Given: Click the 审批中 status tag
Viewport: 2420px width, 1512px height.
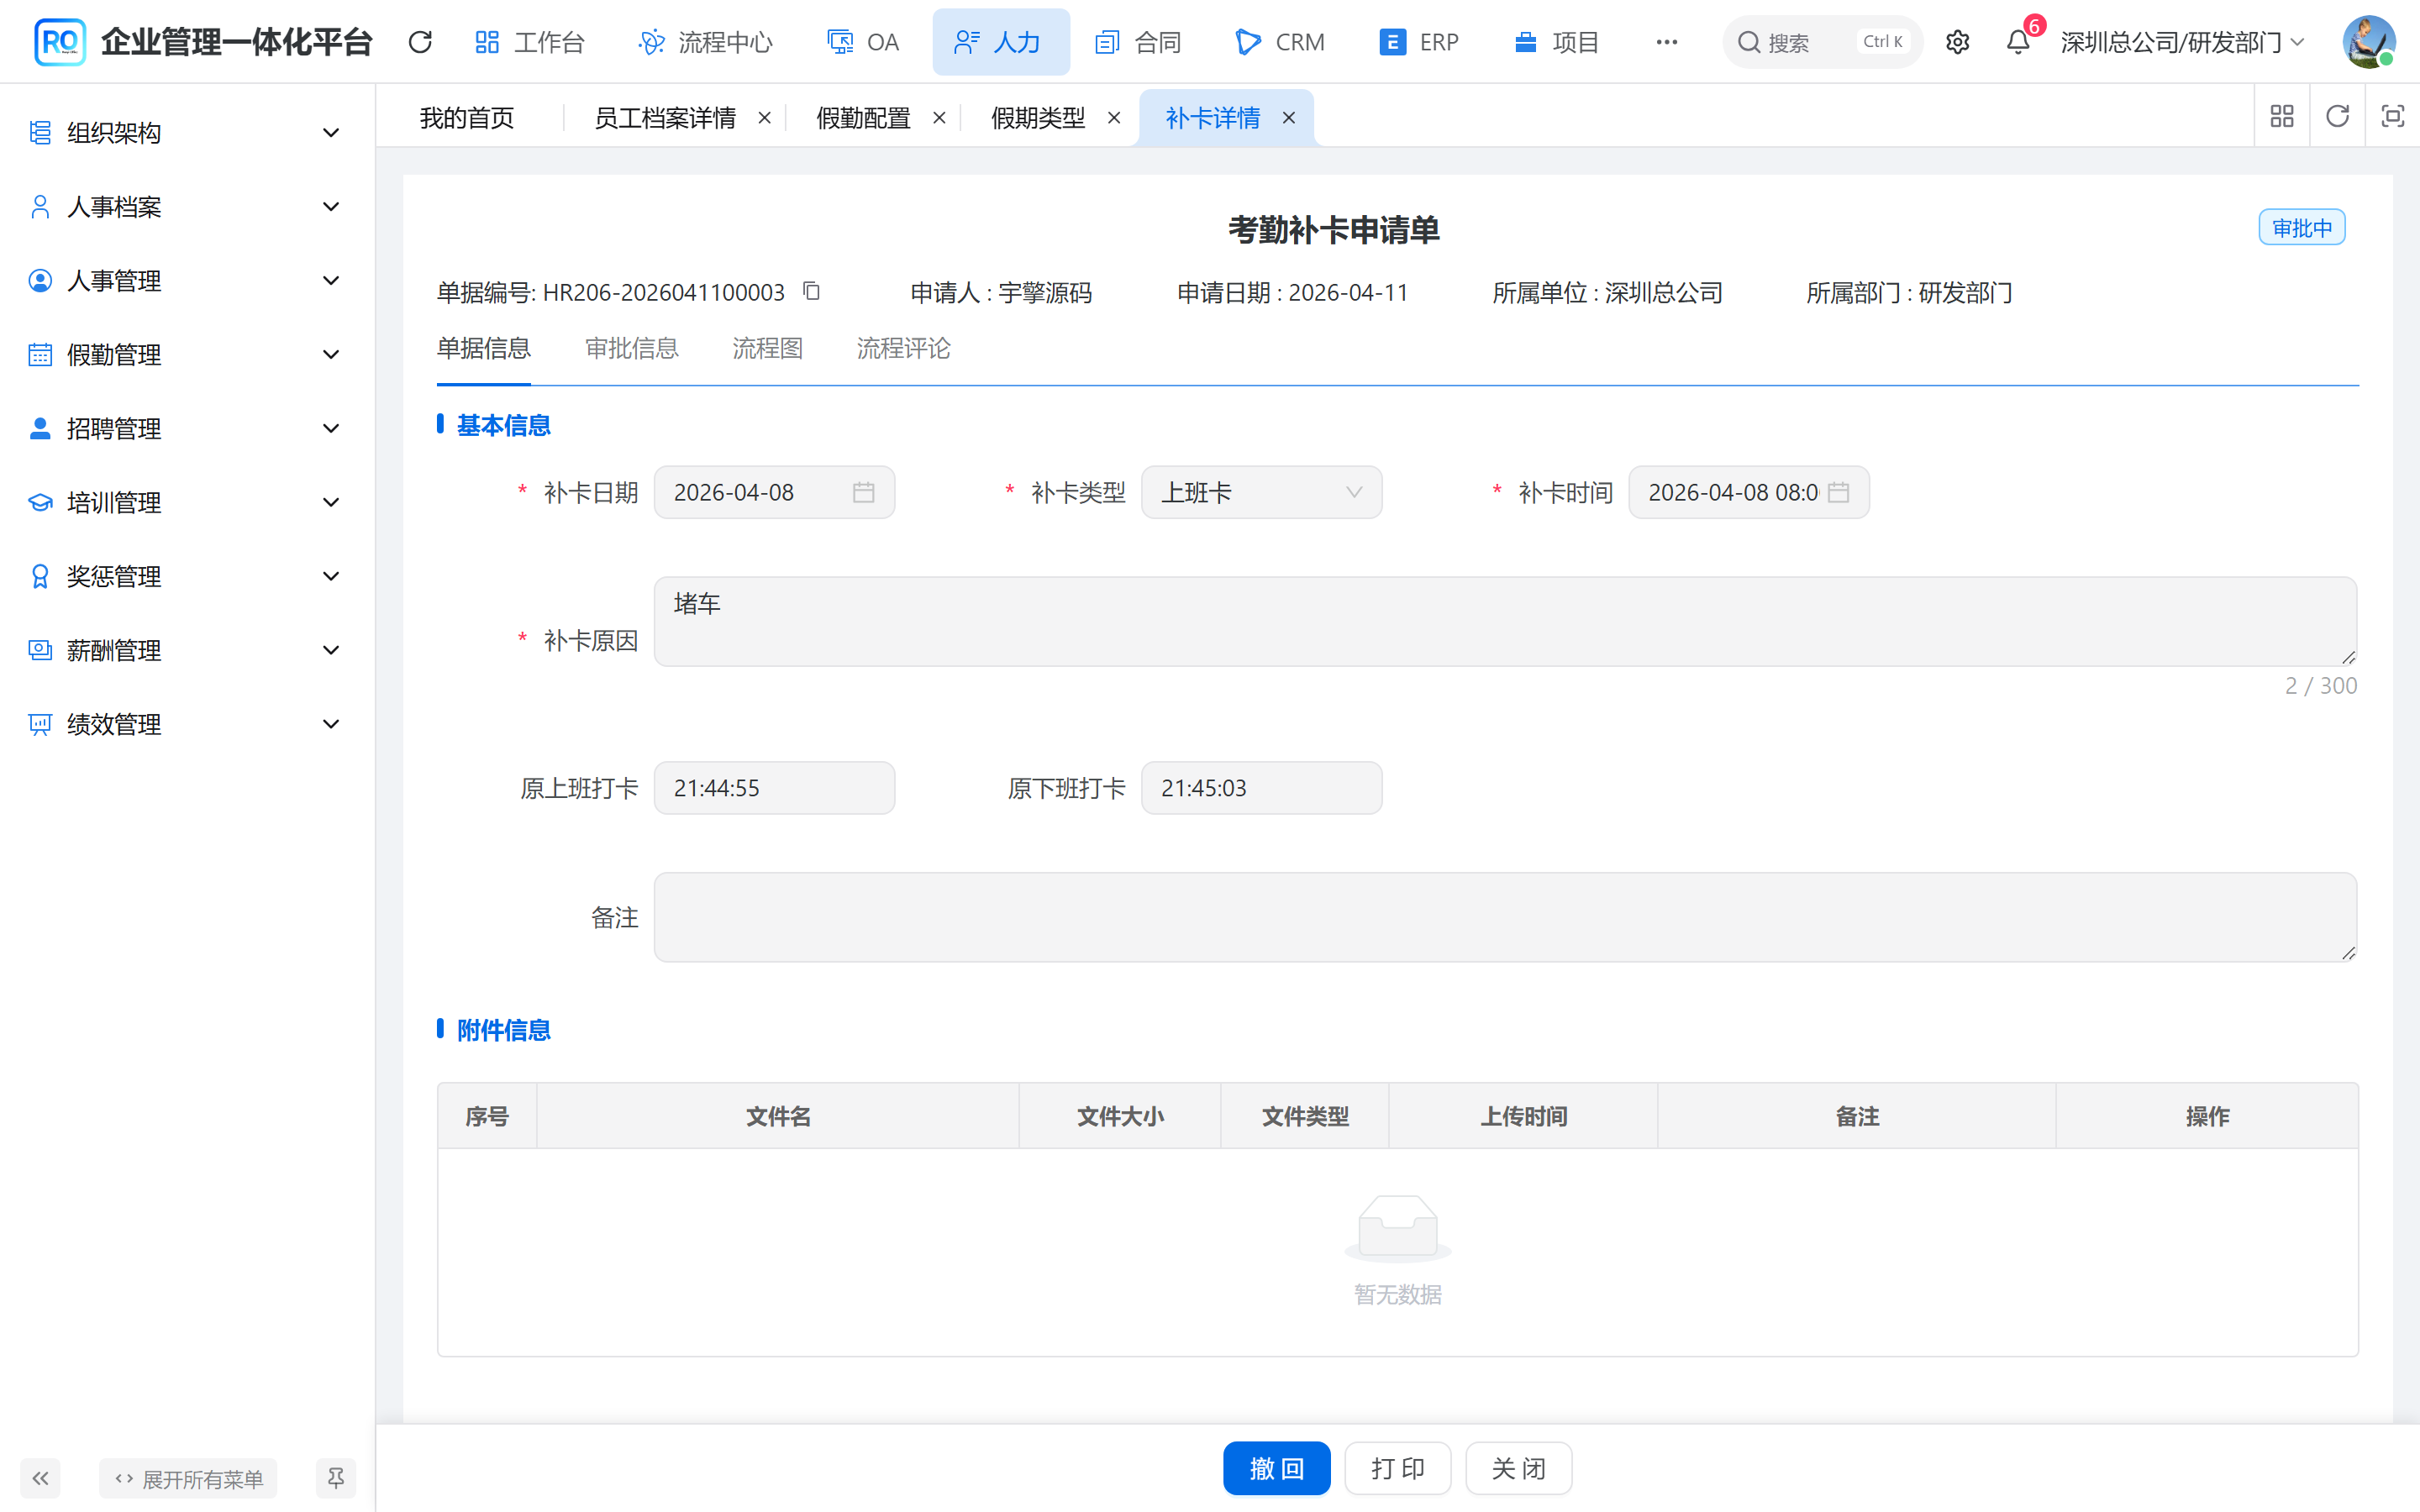Looking at the screenshot, I should 2301,228.
